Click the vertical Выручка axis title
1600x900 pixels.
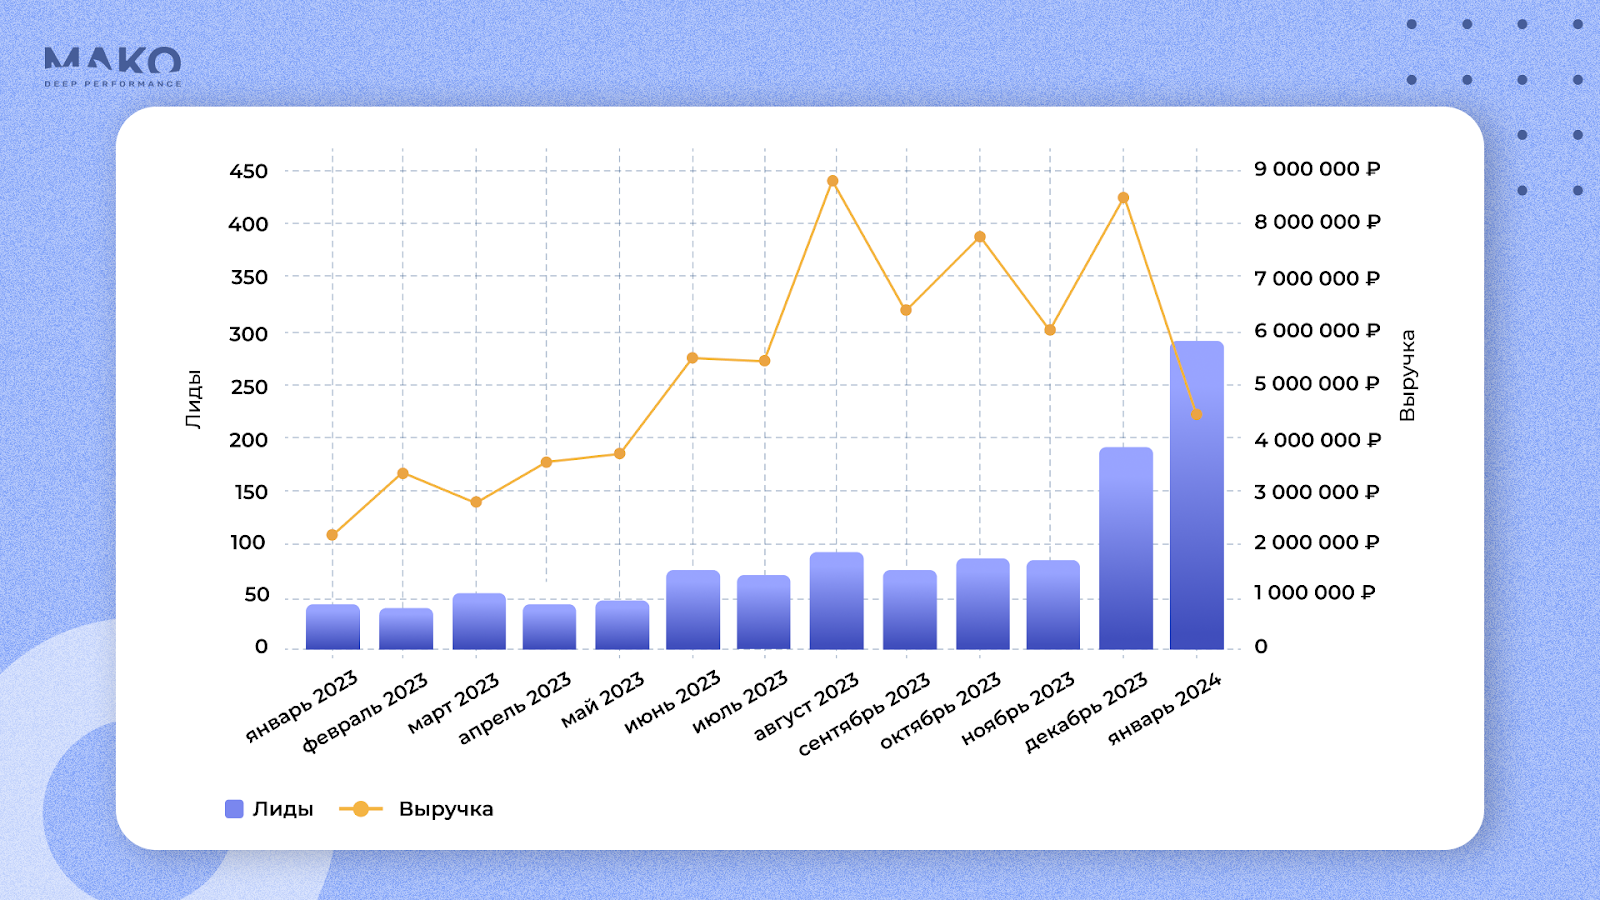click(x=1407, y=375)
